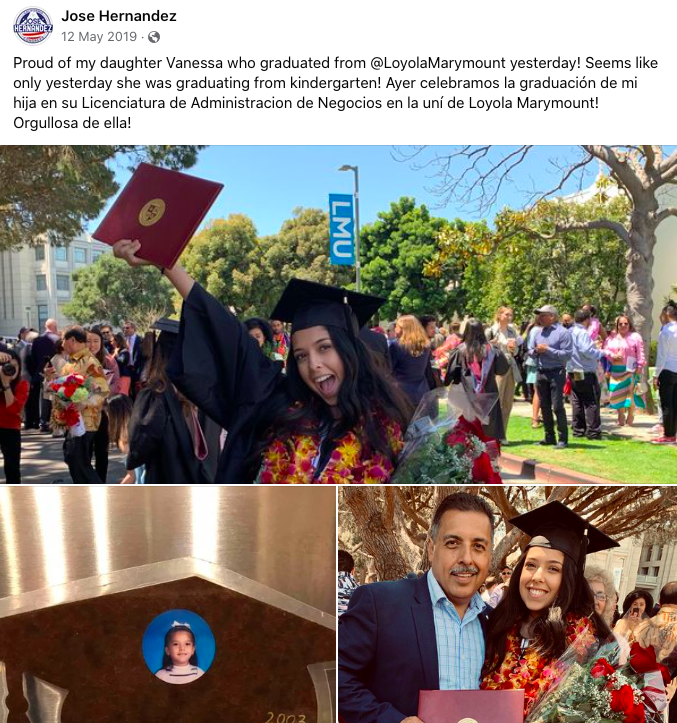Open the kindergarten portrait plaque photo
This screenshot has height=723, width=677.
167,604
